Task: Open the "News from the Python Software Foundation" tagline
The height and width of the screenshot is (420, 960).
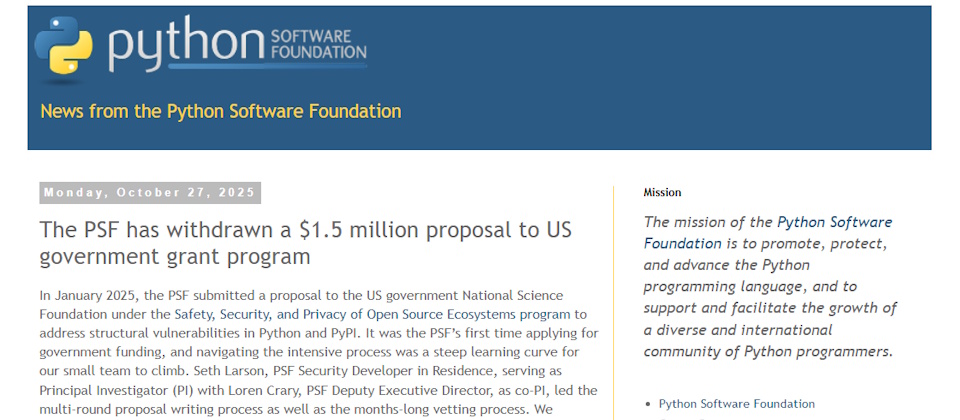Action: (x=220, y=111)
